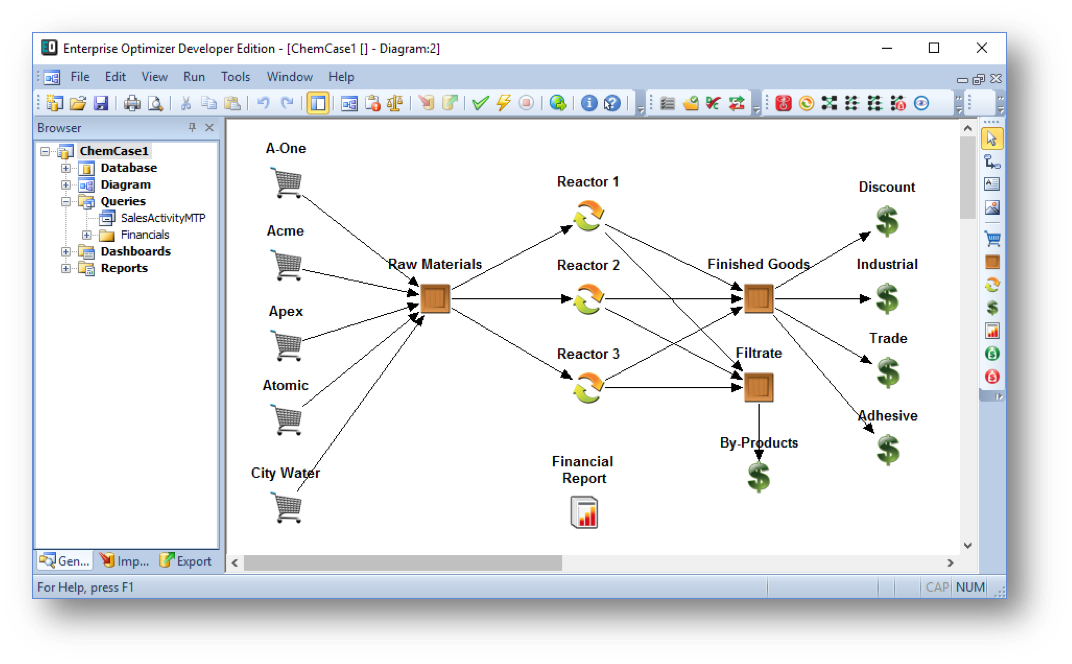The width and height of the screenshot is (1072, 664).
Task: Expand the Database tree item
Action: [x=65, y=167]
